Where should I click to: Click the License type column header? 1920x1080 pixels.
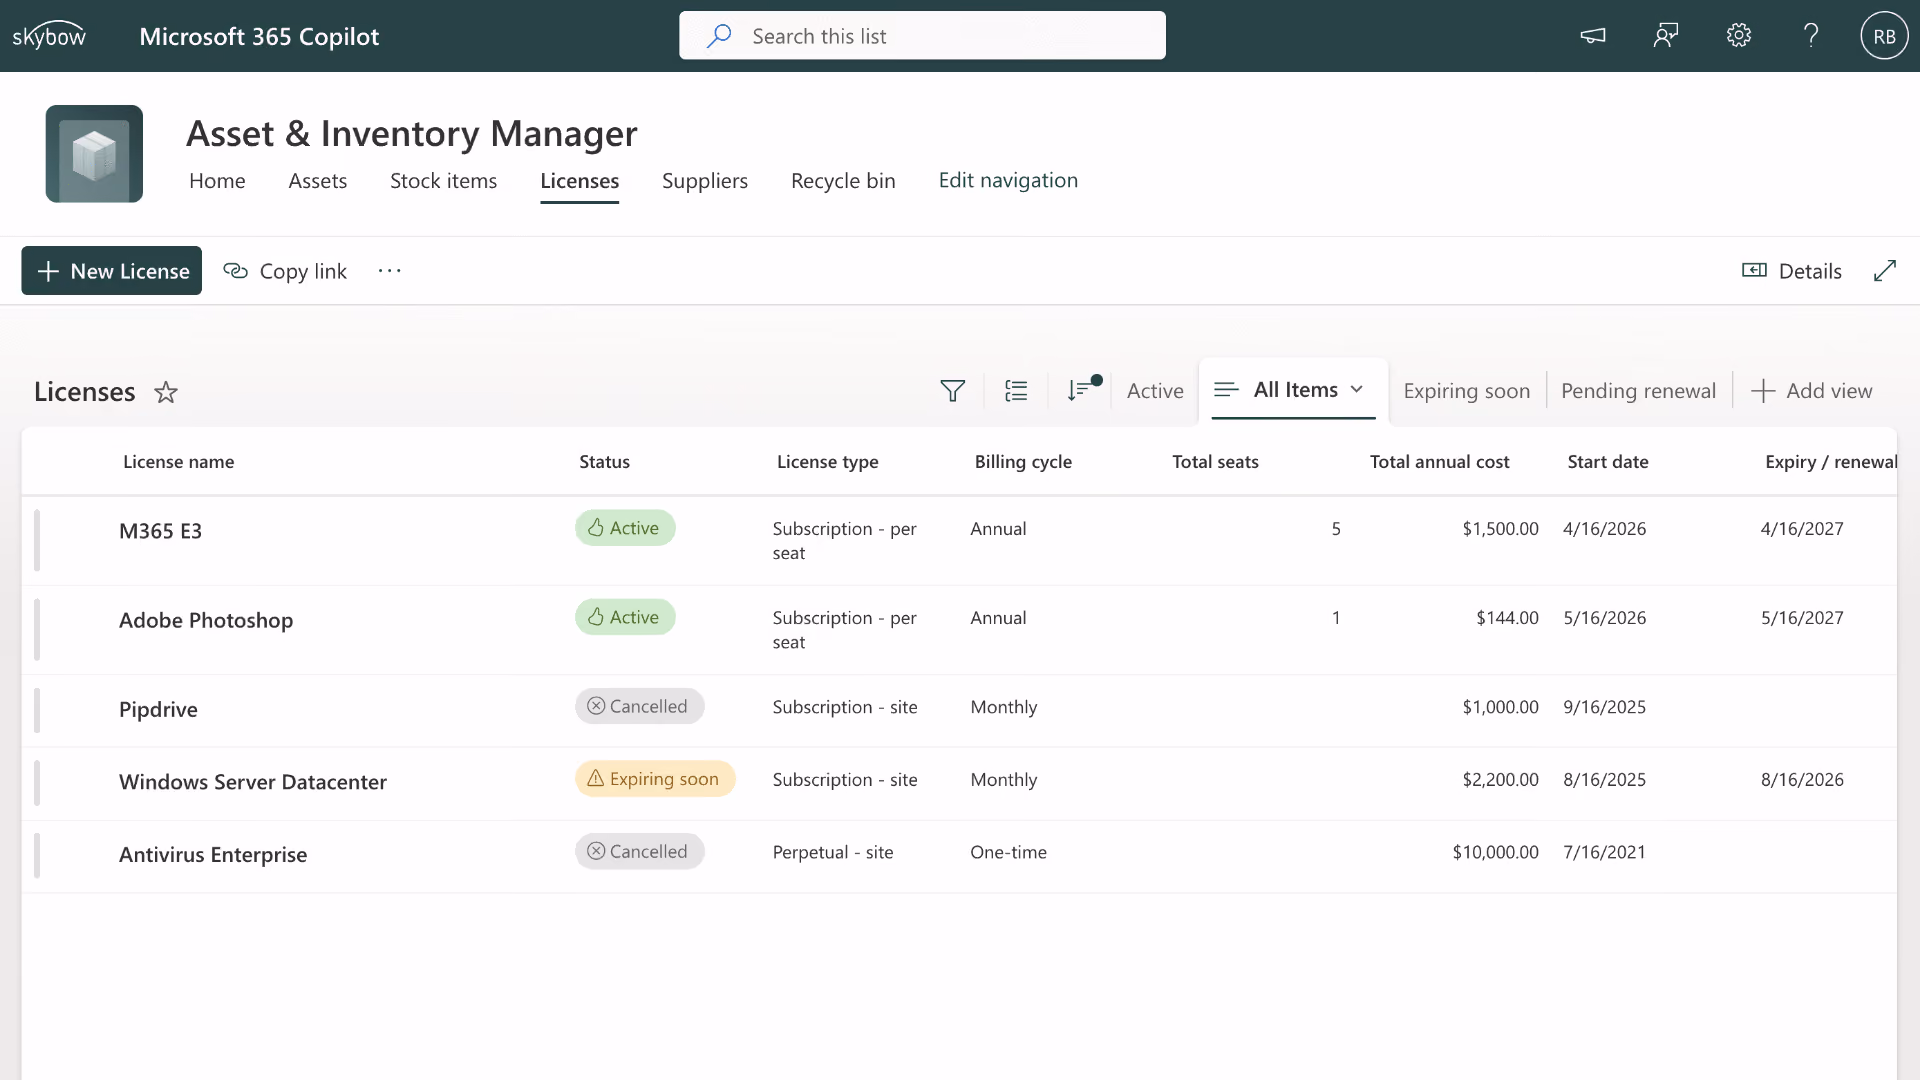(828, 462)
